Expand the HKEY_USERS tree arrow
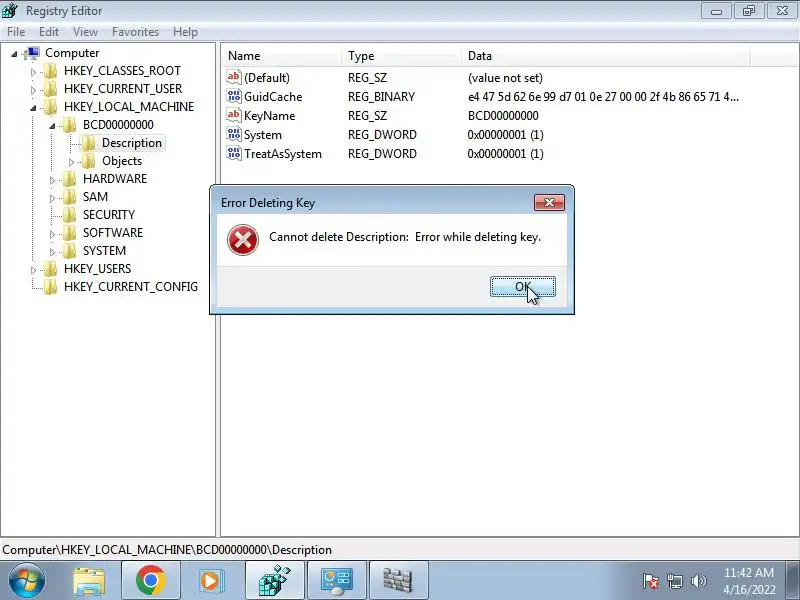 [x=33, y=269]
